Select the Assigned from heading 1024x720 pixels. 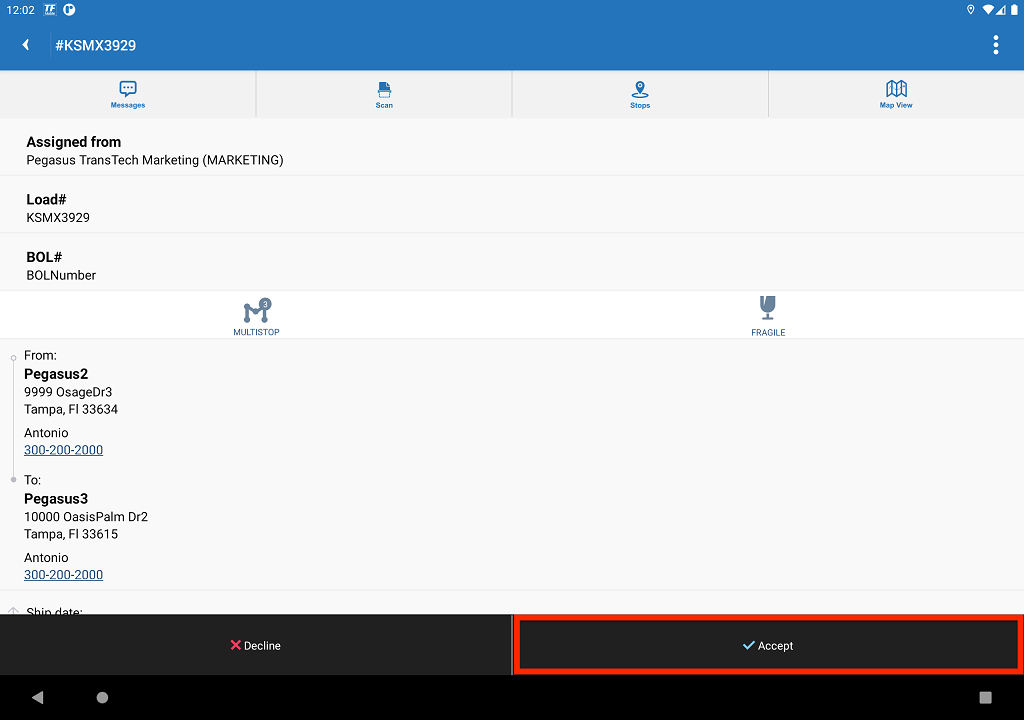[x=74, y=142]
